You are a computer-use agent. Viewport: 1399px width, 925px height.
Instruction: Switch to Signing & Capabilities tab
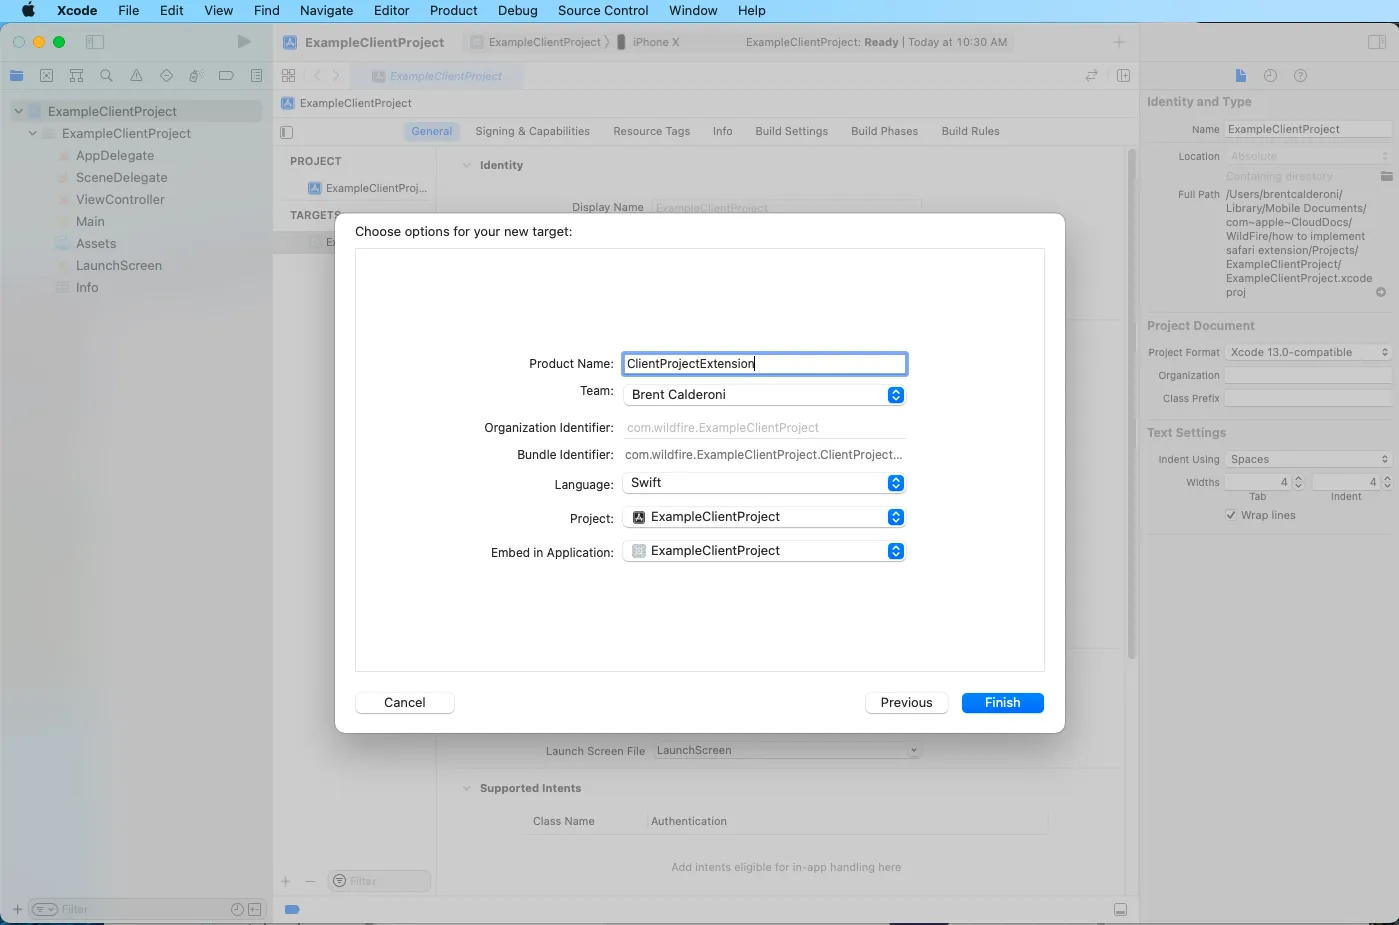(x=533, y=131)
